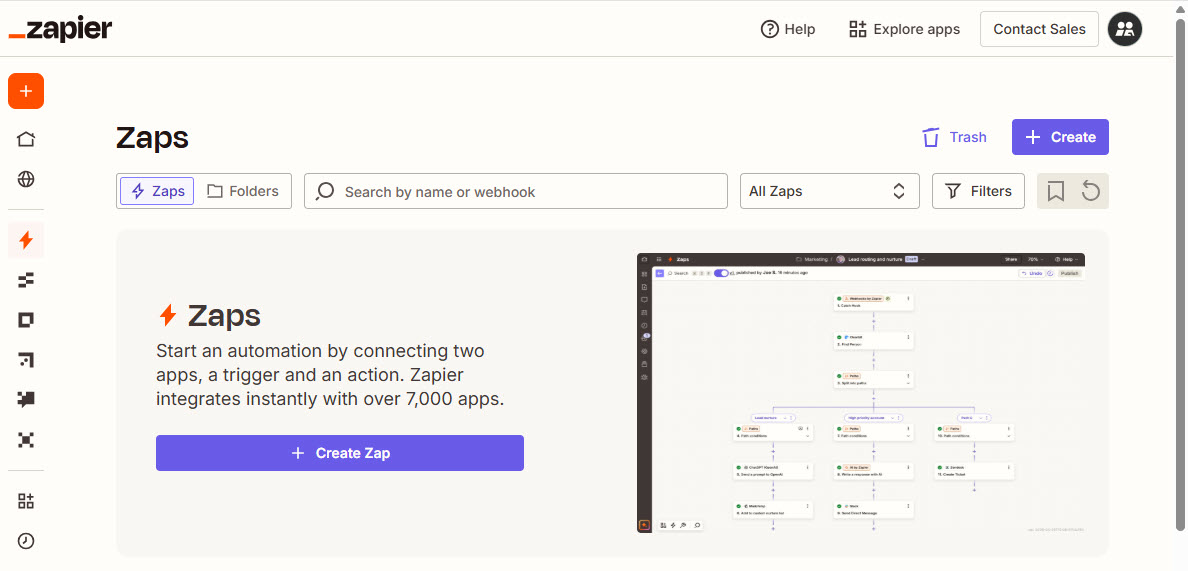Viewport: 1188px width, 571px height.
Task: Open the square Interfaces icon in sidebar
Action: [x=26, y=320]
